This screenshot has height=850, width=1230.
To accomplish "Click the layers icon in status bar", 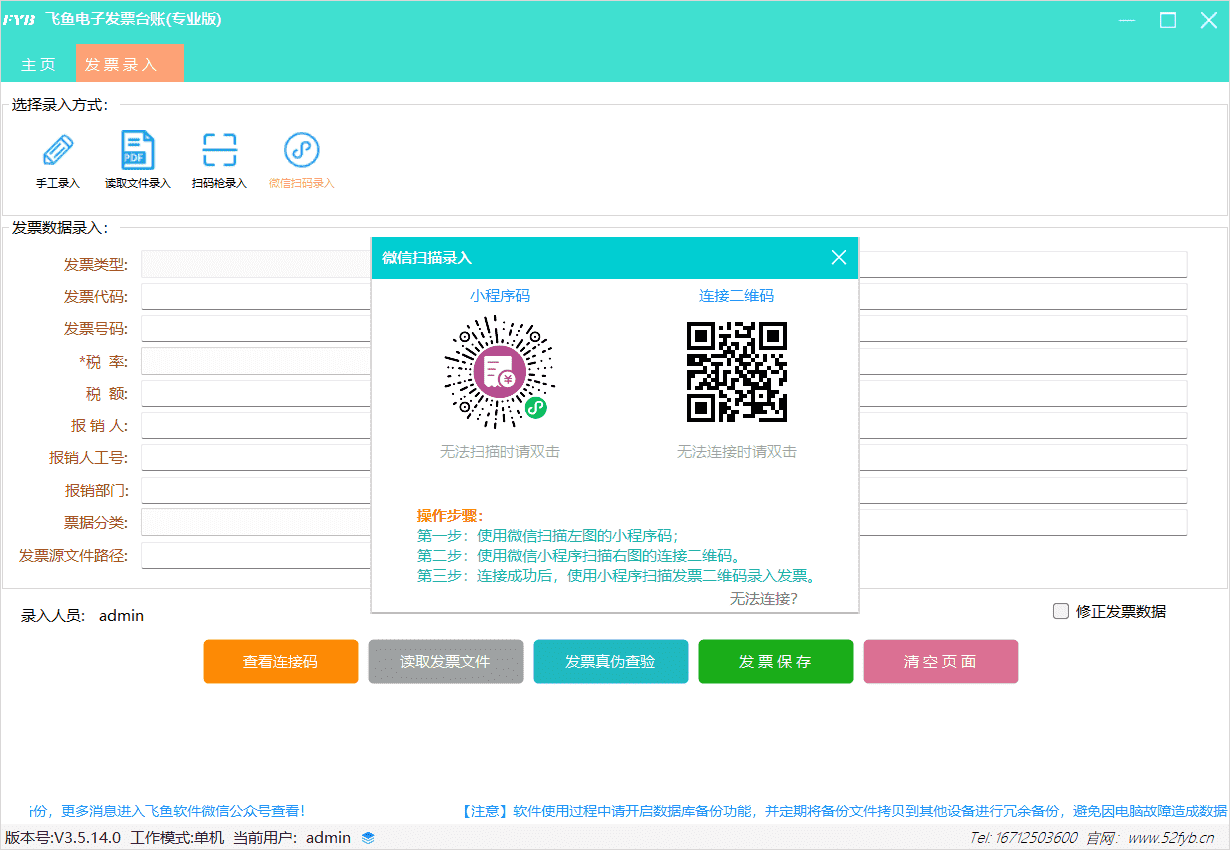I will tap(368, 838).
